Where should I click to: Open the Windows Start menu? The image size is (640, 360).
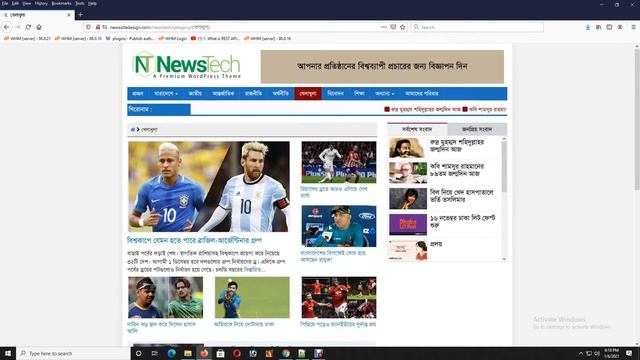8,353
